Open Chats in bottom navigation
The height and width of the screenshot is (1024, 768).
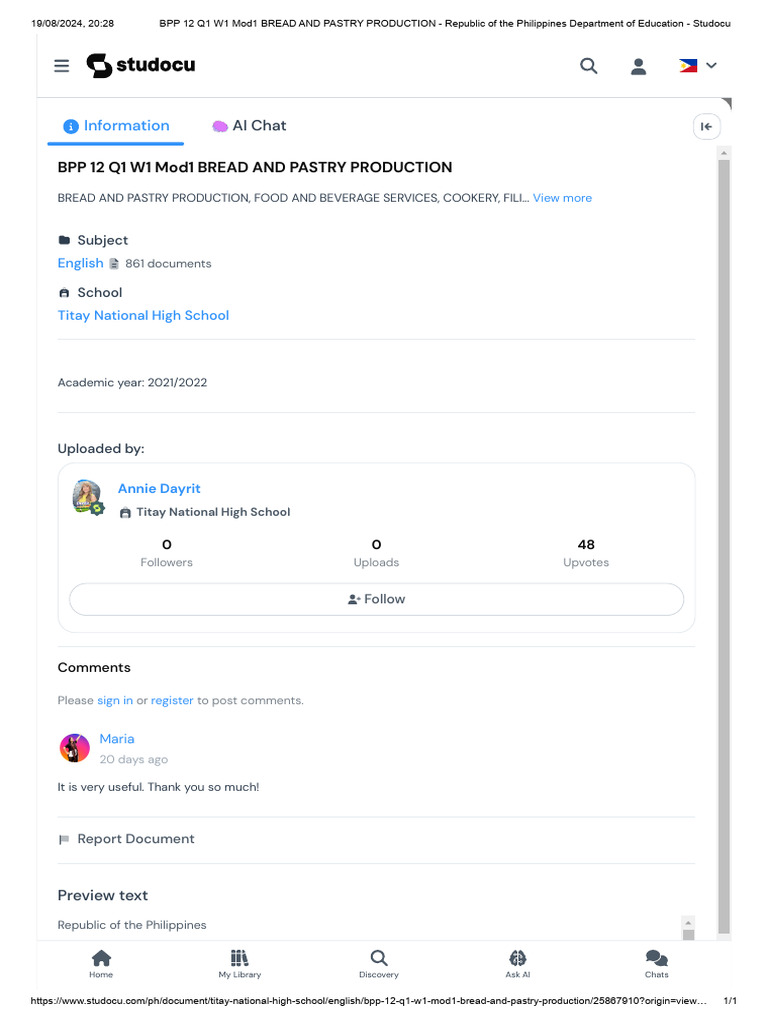656,963
